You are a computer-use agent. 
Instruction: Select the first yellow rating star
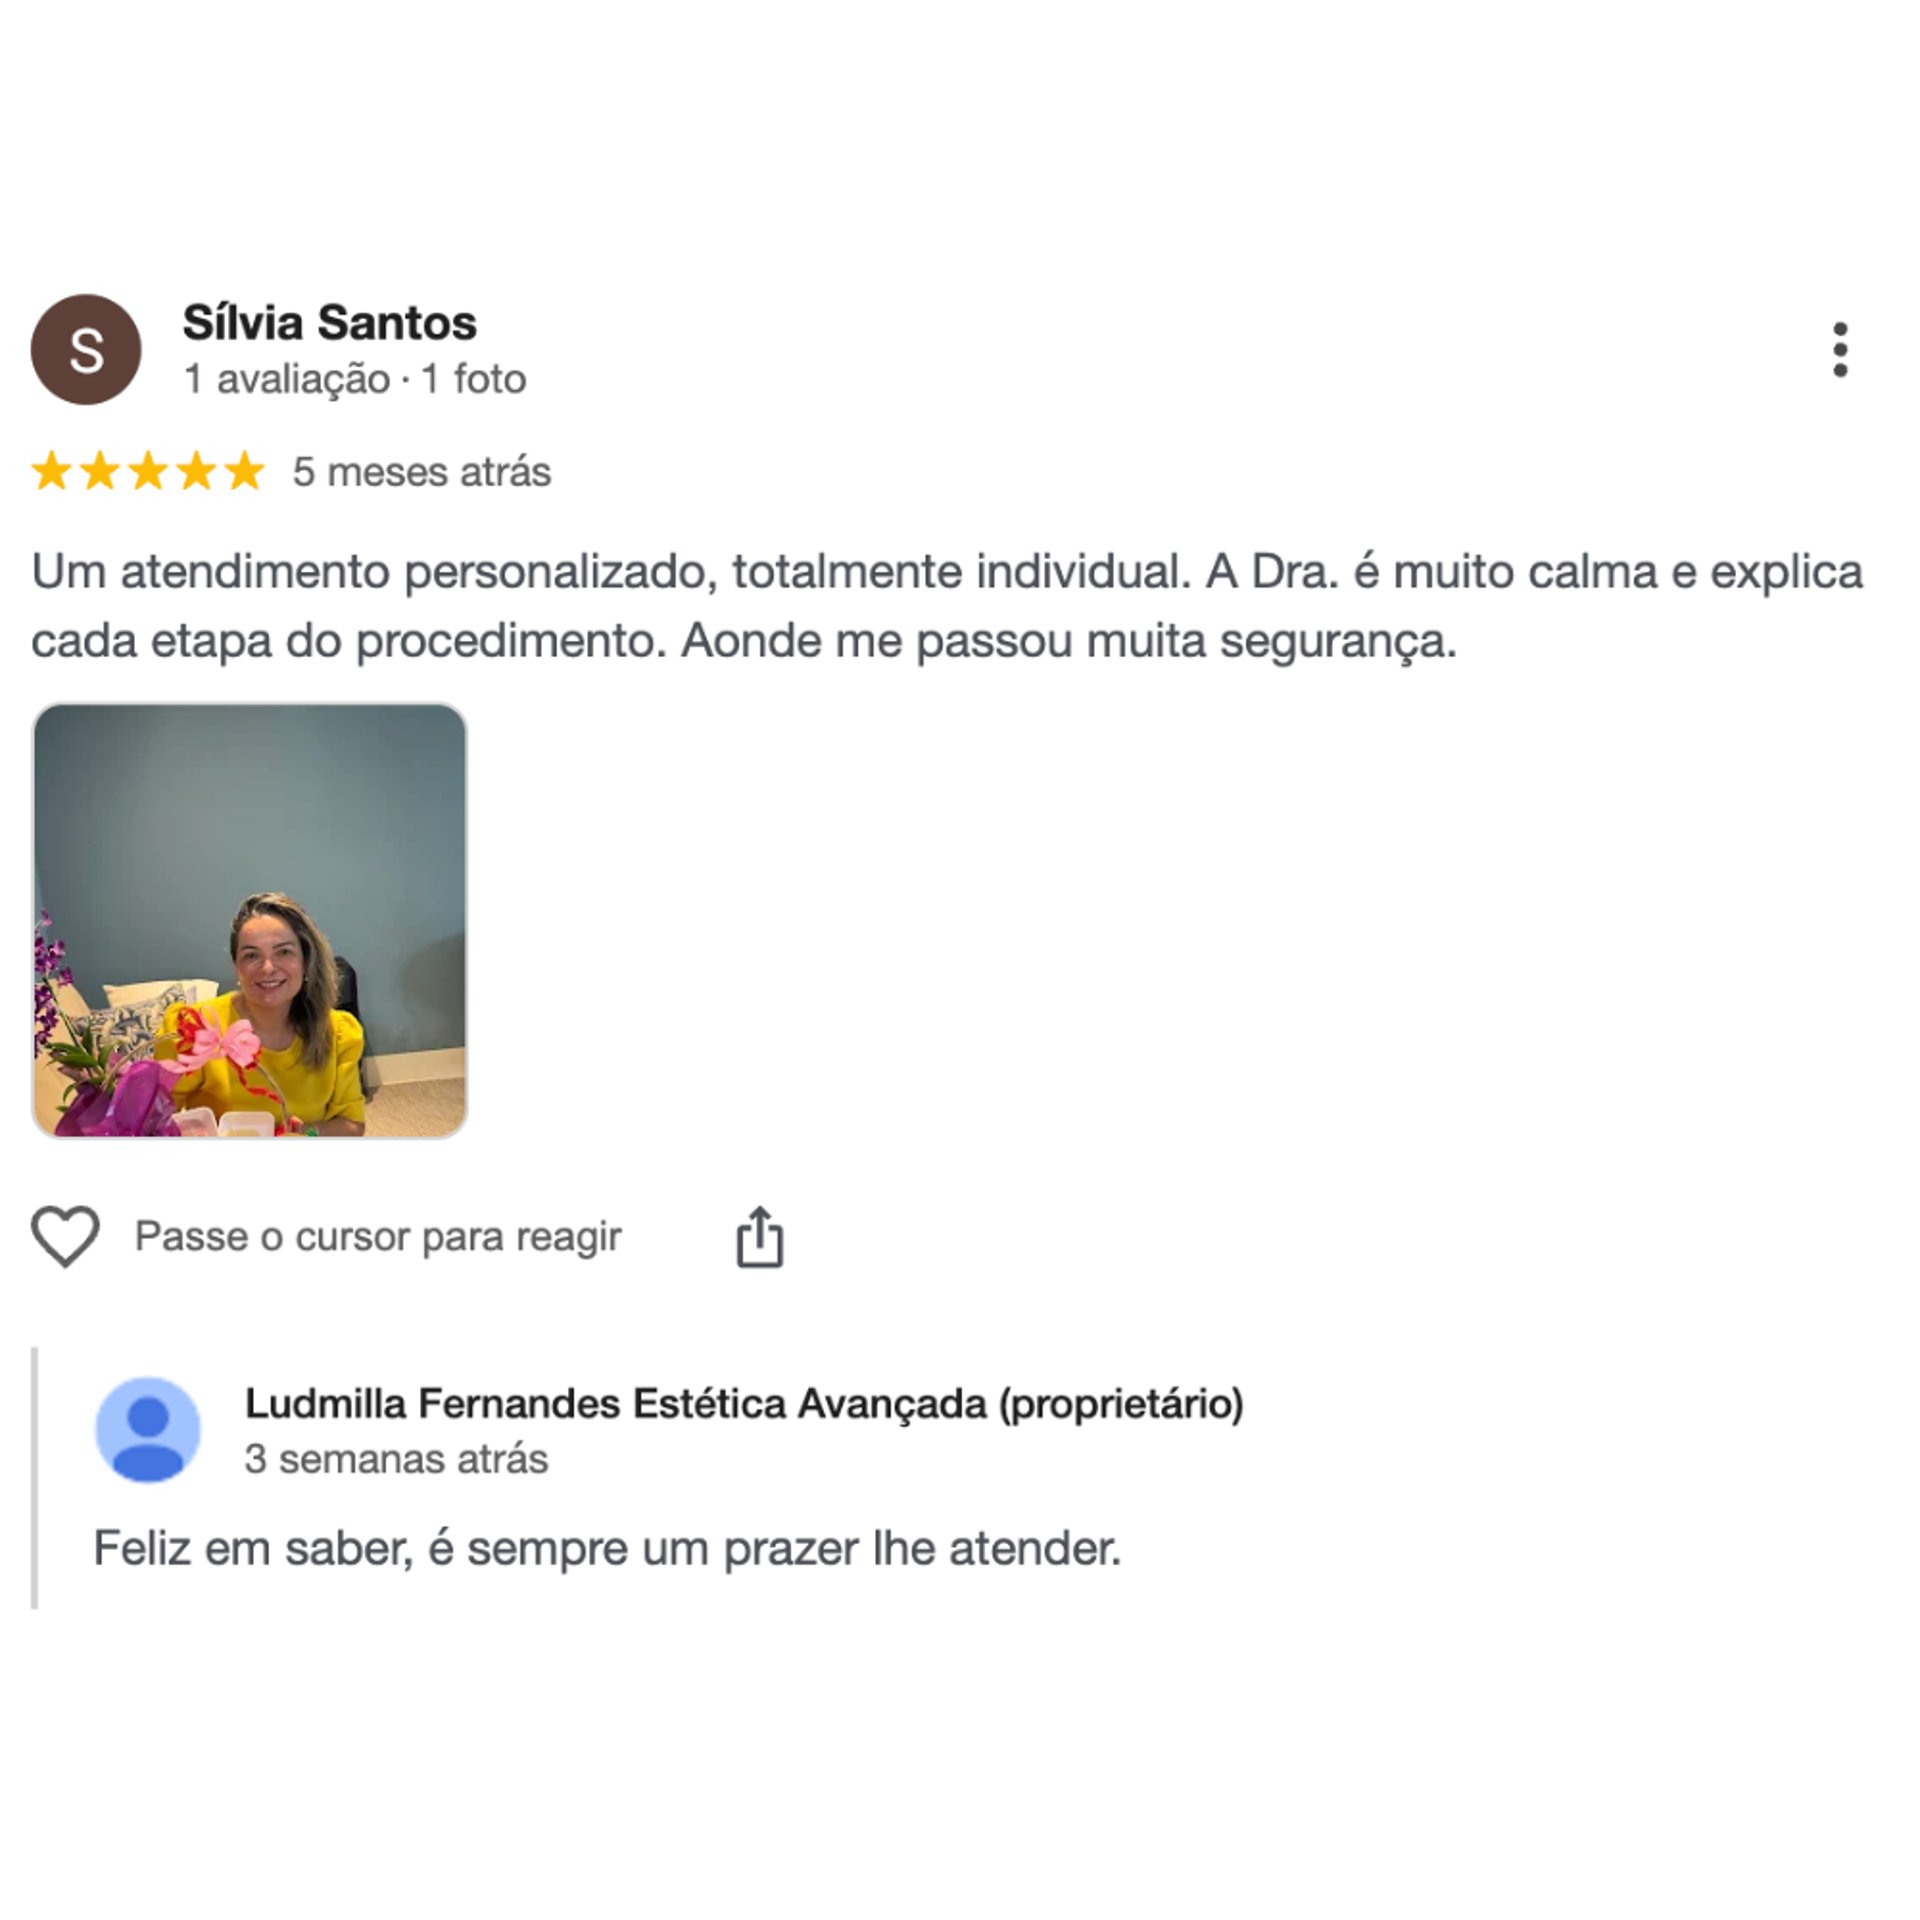coord(51,471)
